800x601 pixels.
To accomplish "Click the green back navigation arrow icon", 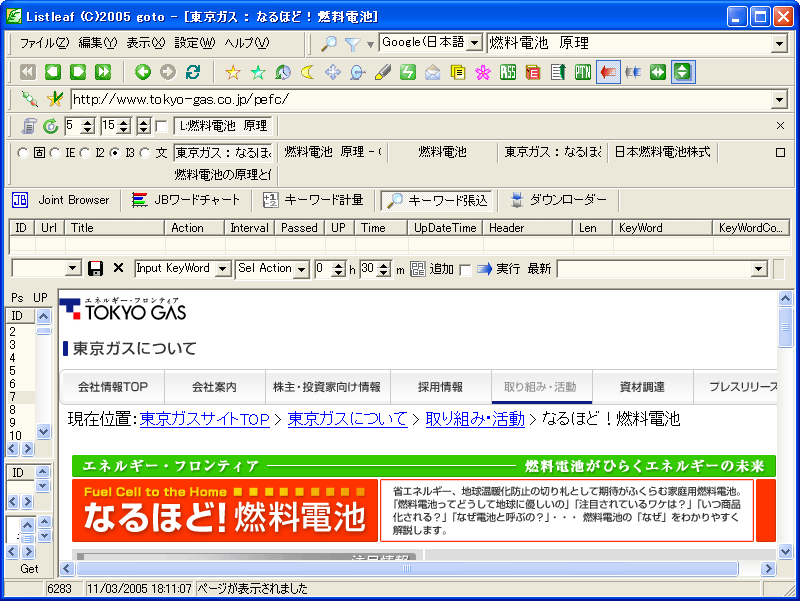I will click(145, 72).
